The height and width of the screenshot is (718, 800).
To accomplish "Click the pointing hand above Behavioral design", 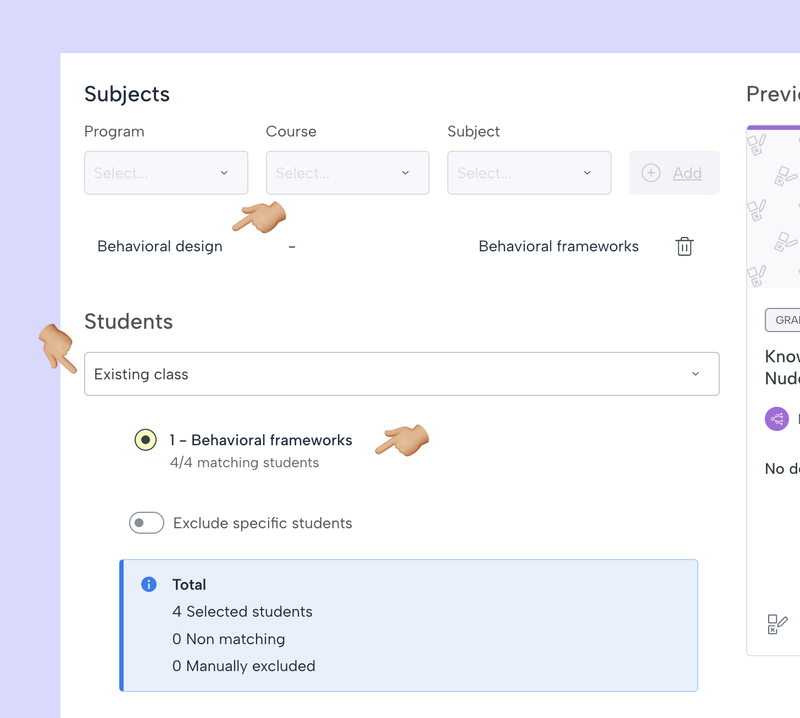I will click(259, 216).
